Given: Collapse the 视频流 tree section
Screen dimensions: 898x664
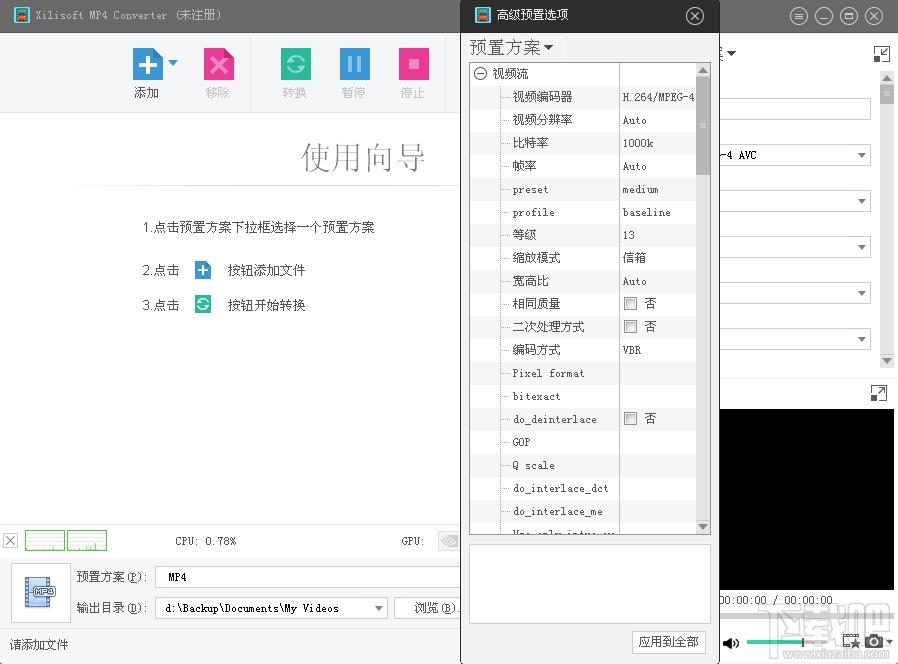Looking at the screenshot, I should (x=480, y=73).
